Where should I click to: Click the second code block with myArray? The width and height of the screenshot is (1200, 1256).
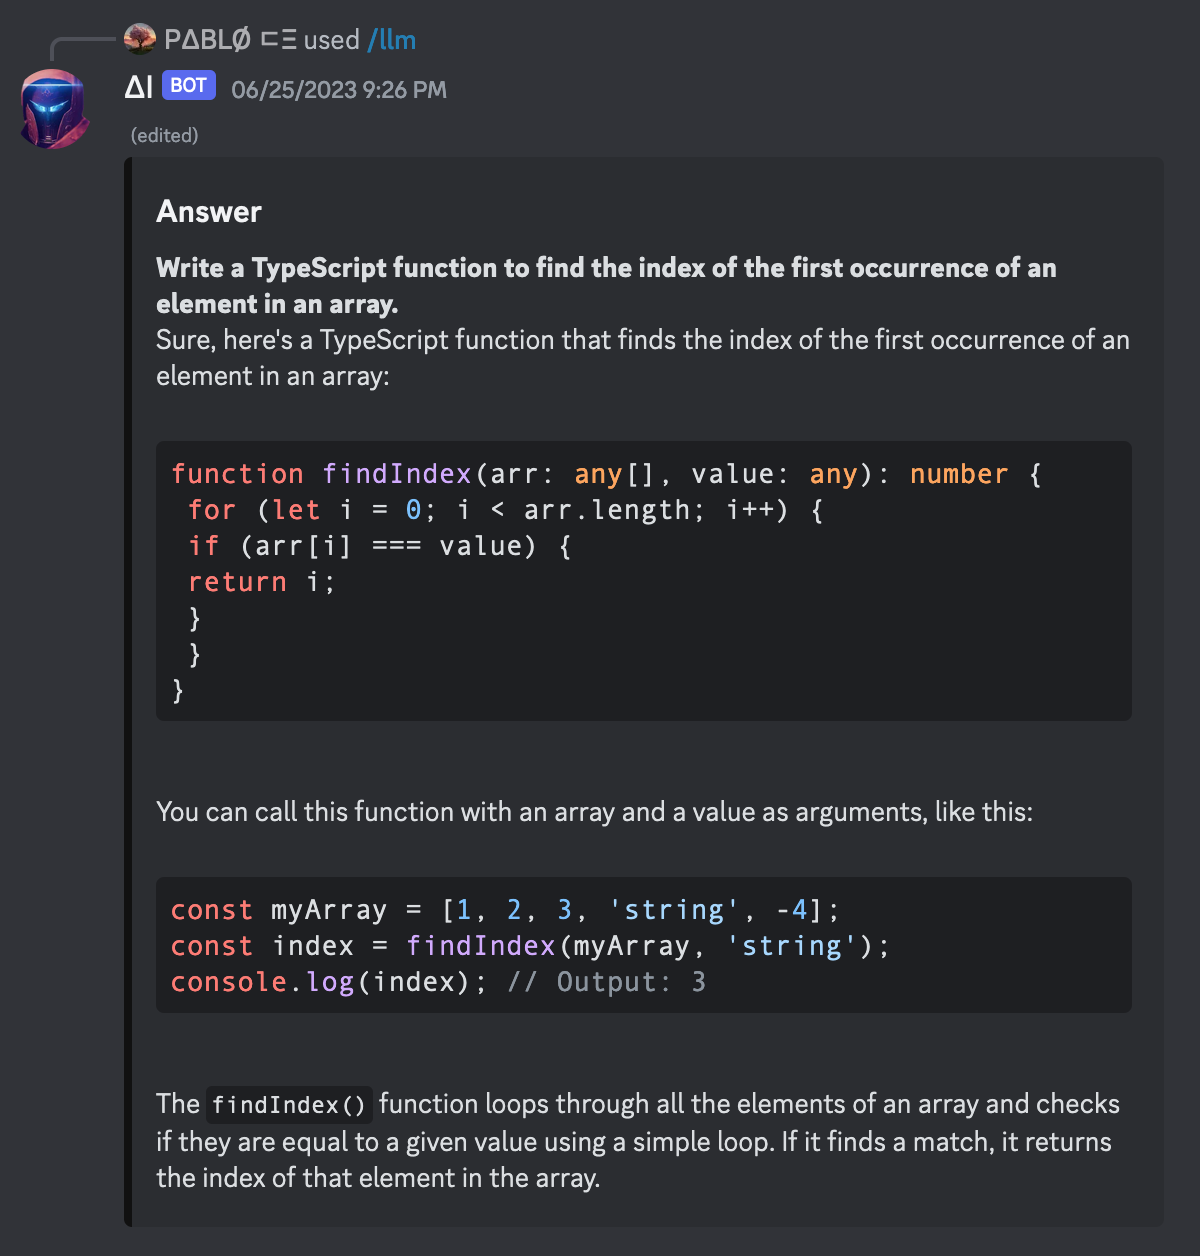pyautogui.click(x=644, y=945)
